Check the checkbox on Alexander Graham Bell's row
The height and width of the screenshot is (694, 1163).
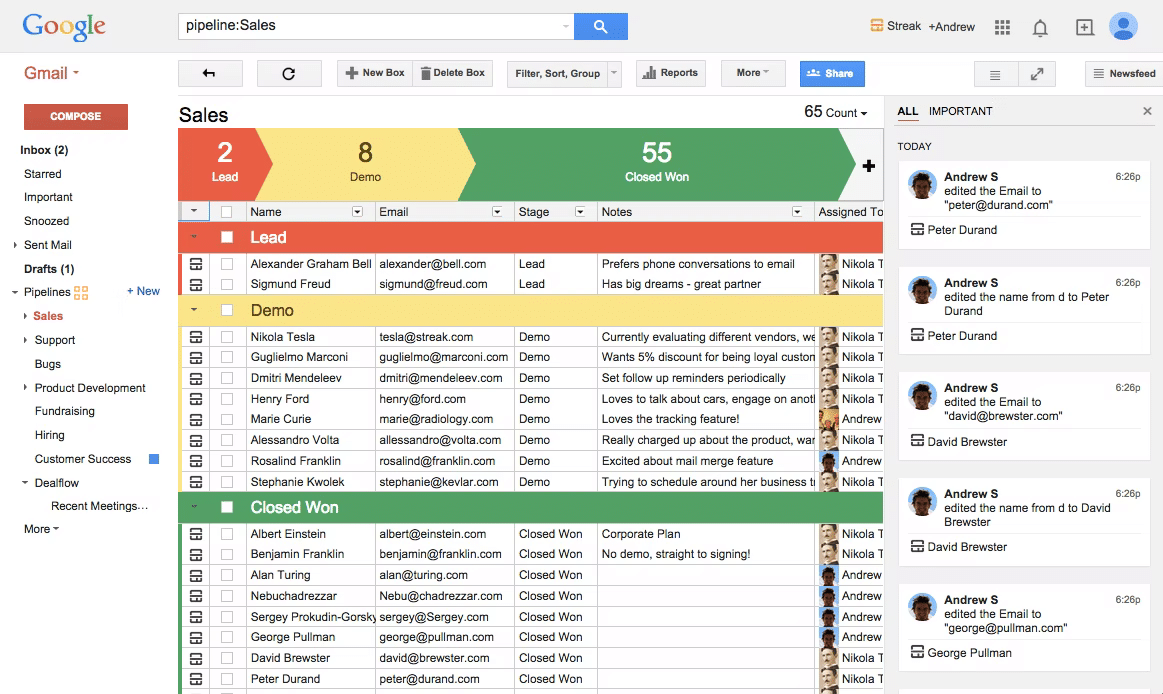click(x=228, y=265)
